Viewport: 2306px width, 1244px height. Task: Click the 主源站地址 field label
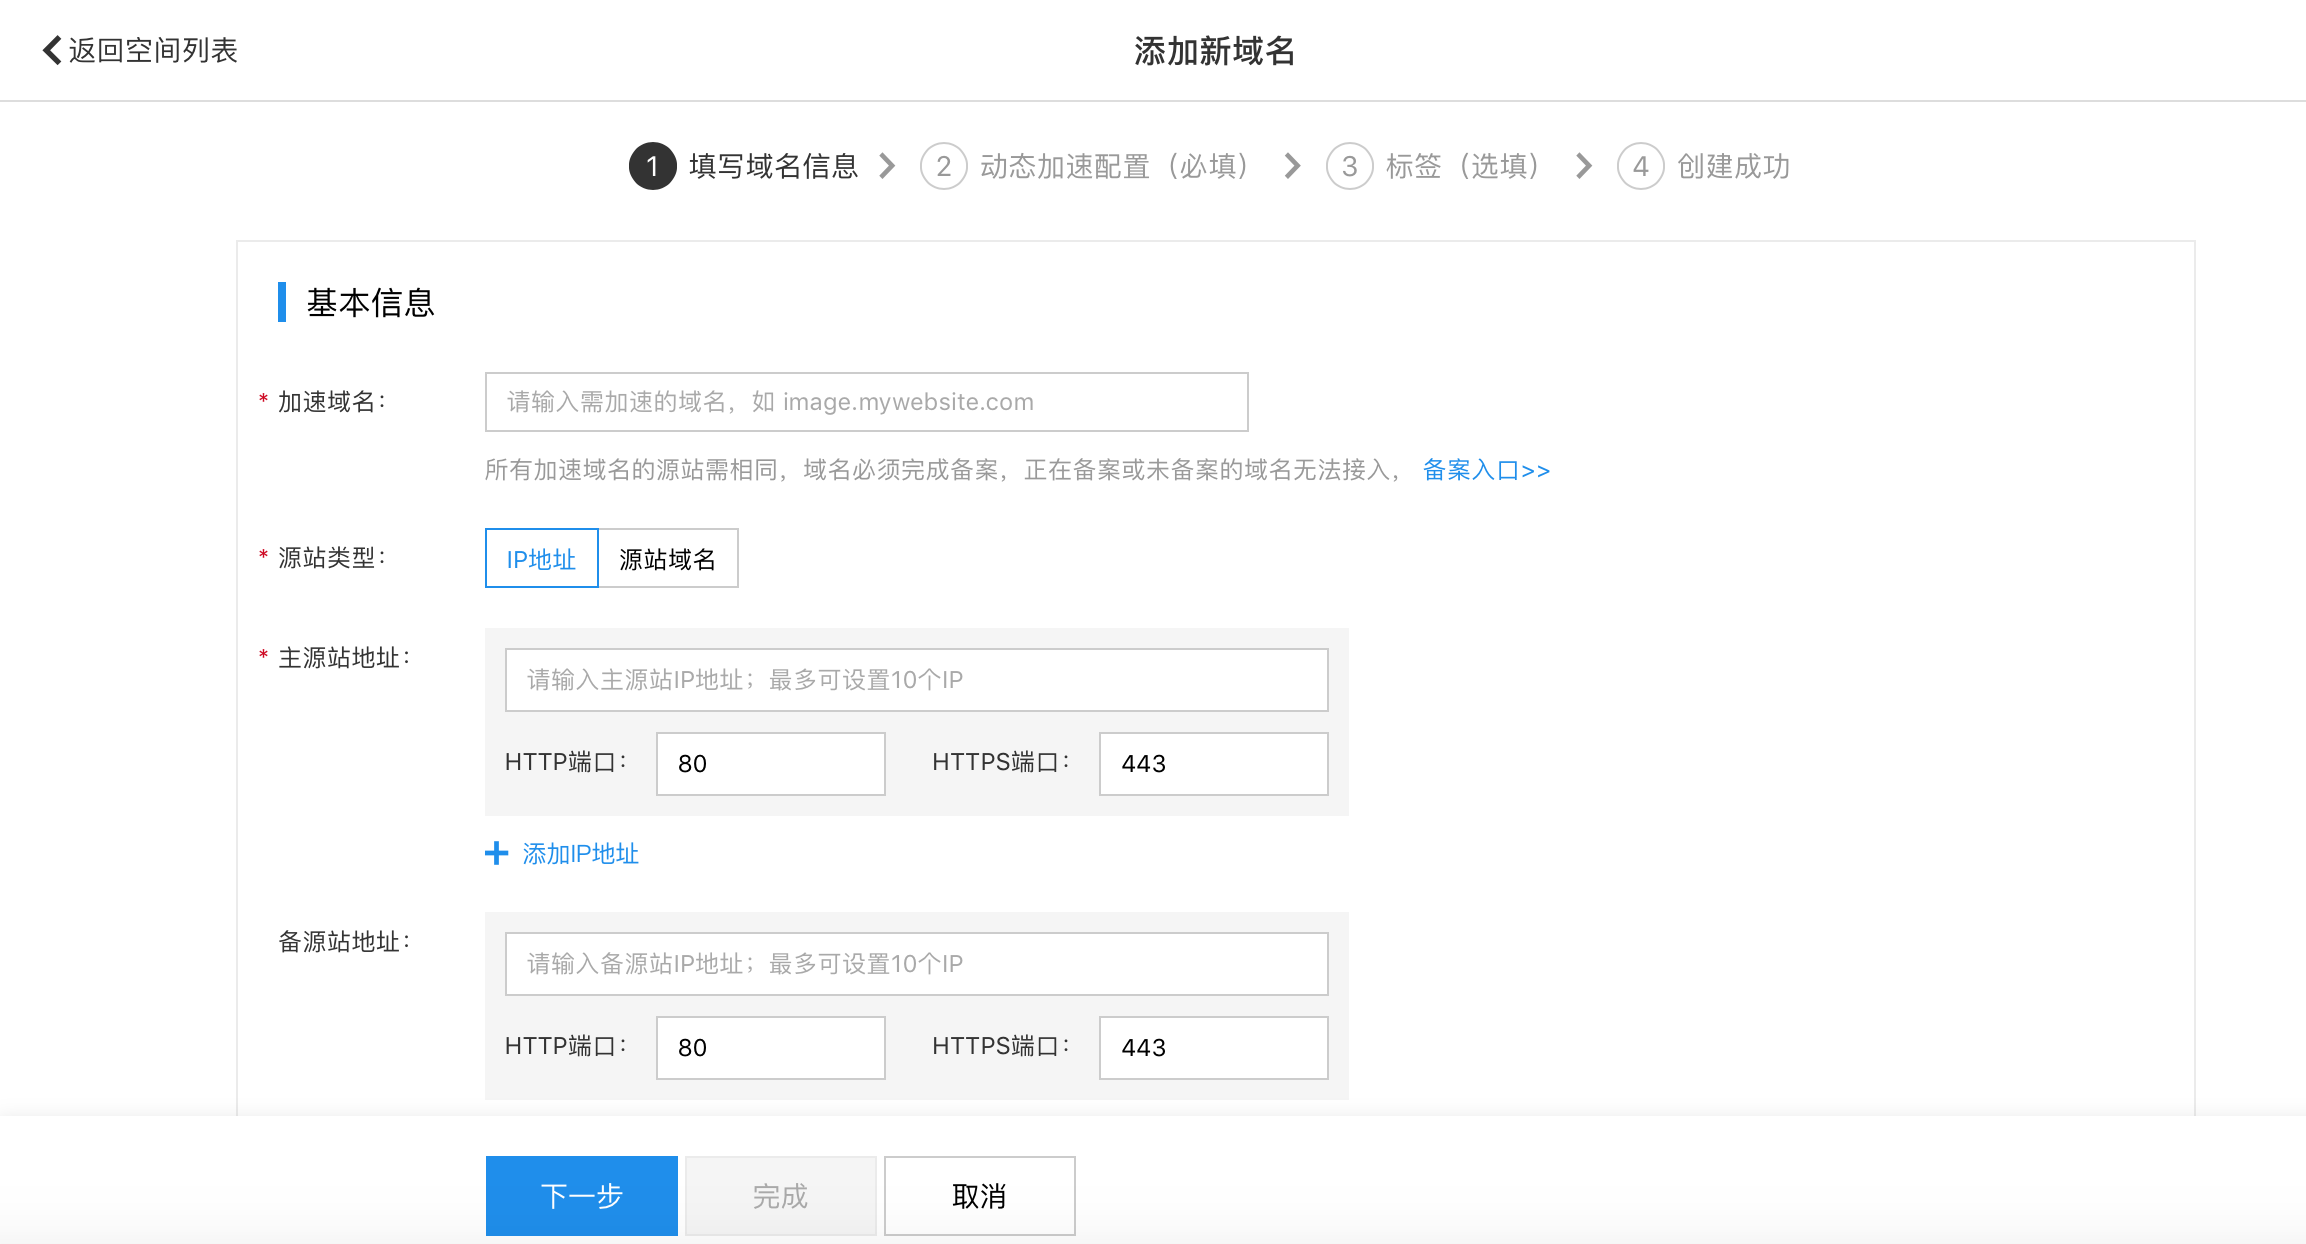pyautogui.click(x=344, y=658)
